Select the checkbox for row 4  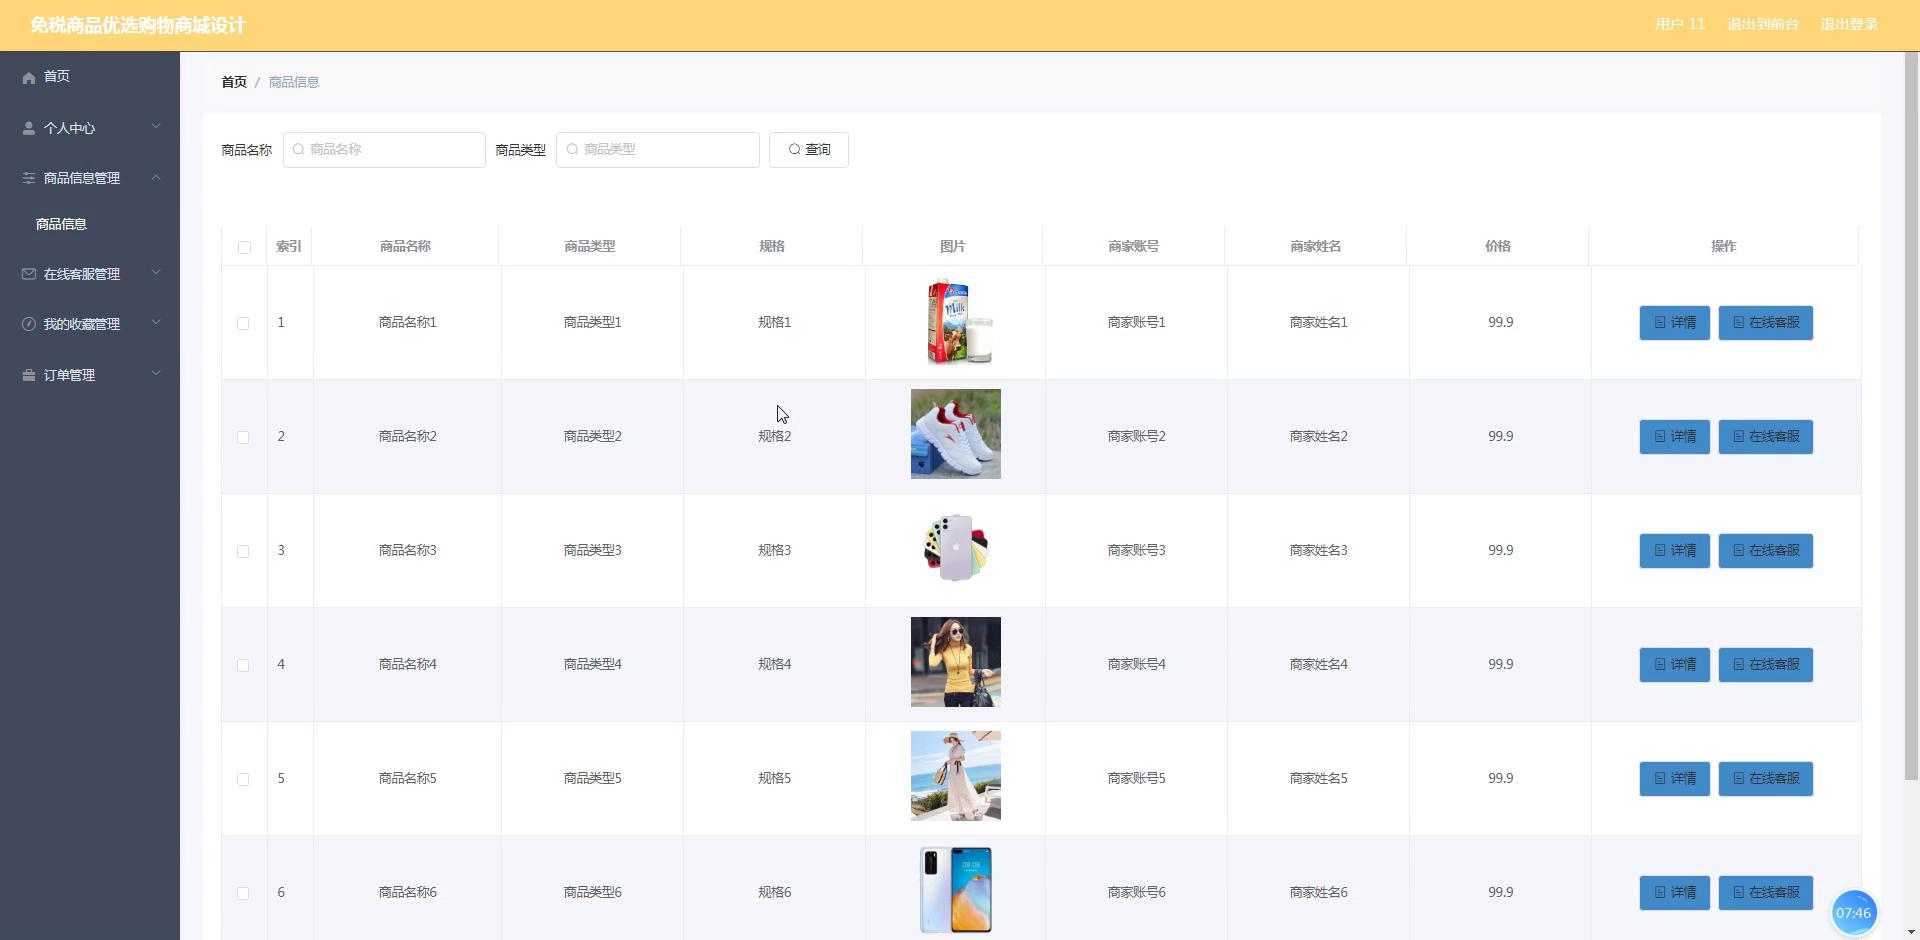[243, 665]
